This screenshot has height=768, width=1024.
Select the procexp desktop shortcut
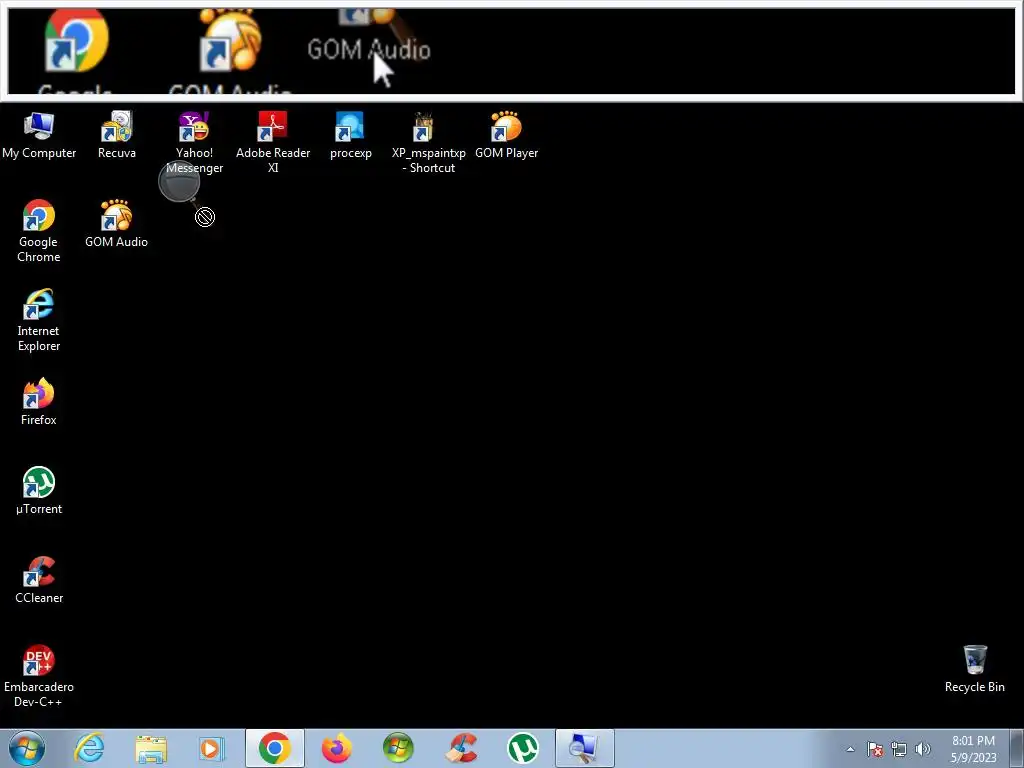(x=351, y=135)
